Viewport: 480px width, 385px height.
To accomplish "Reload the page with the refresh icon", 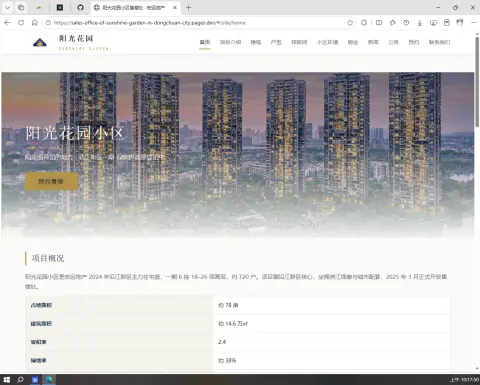I will click(21, 23).
